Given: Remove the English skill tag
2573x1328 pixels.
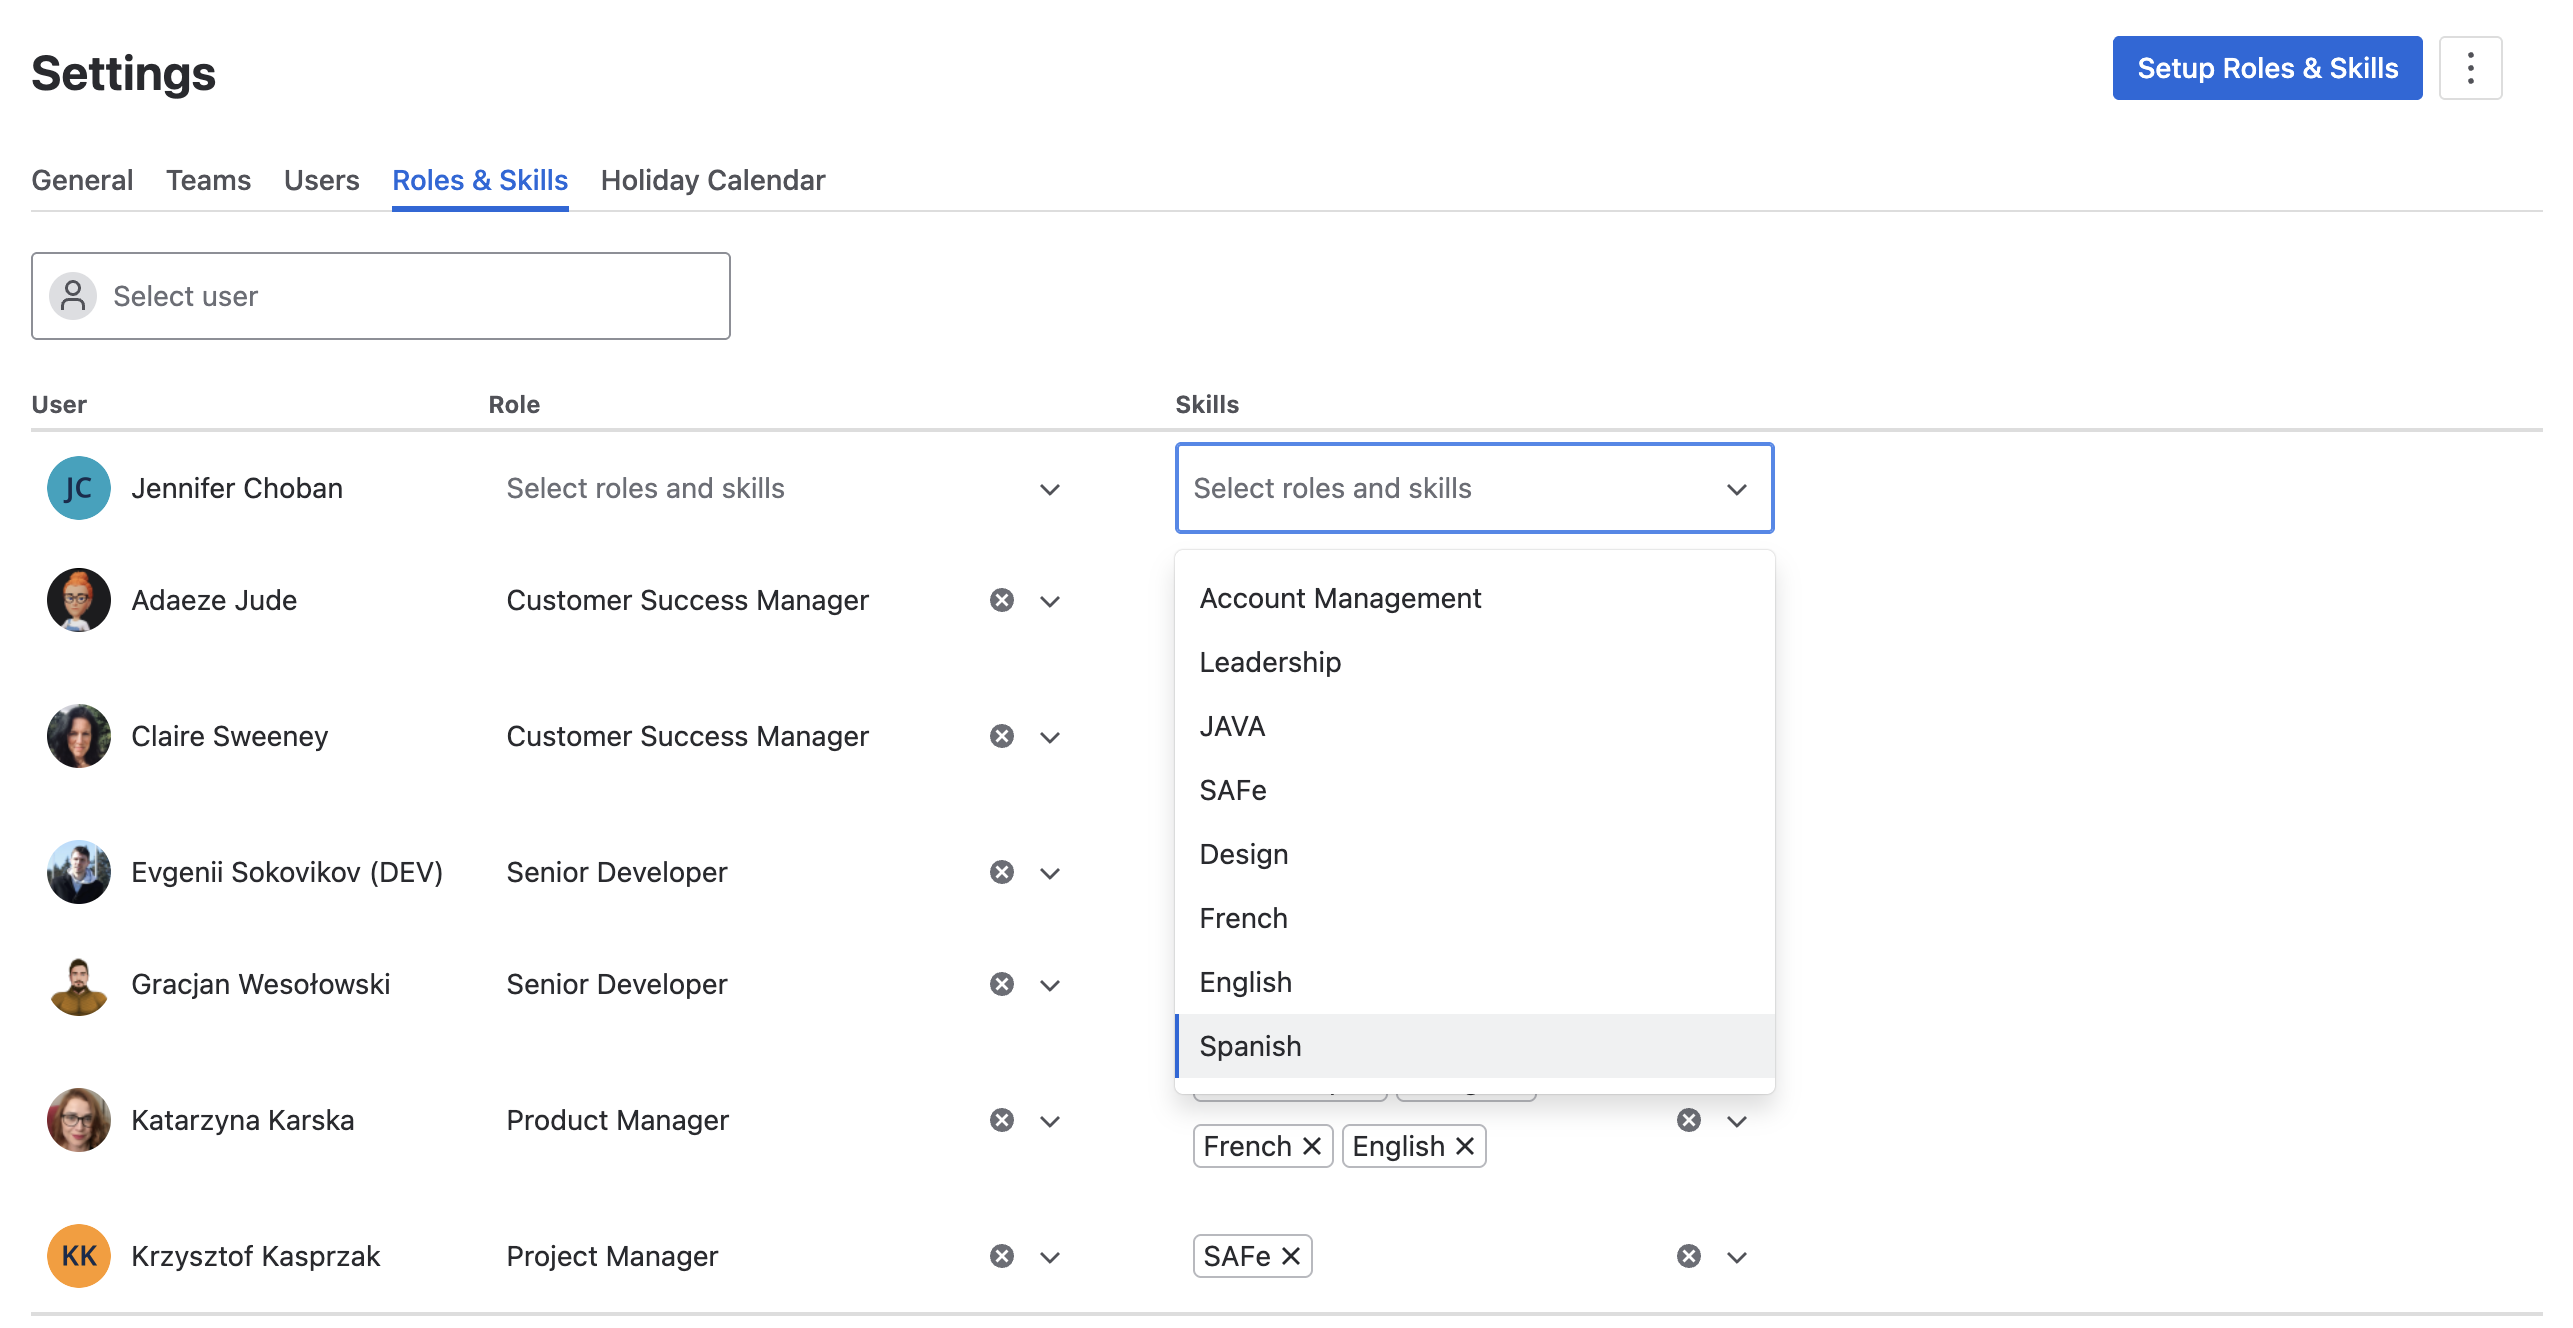Looking at the screenshot, I should pos(1465,1146).
